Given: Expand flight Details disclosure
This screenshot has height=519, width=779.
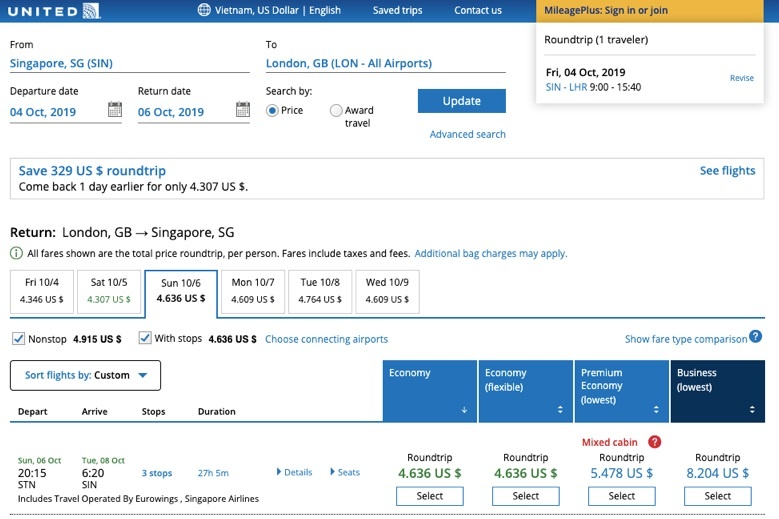Looking at the screenshot, I should tap(294, 472).
